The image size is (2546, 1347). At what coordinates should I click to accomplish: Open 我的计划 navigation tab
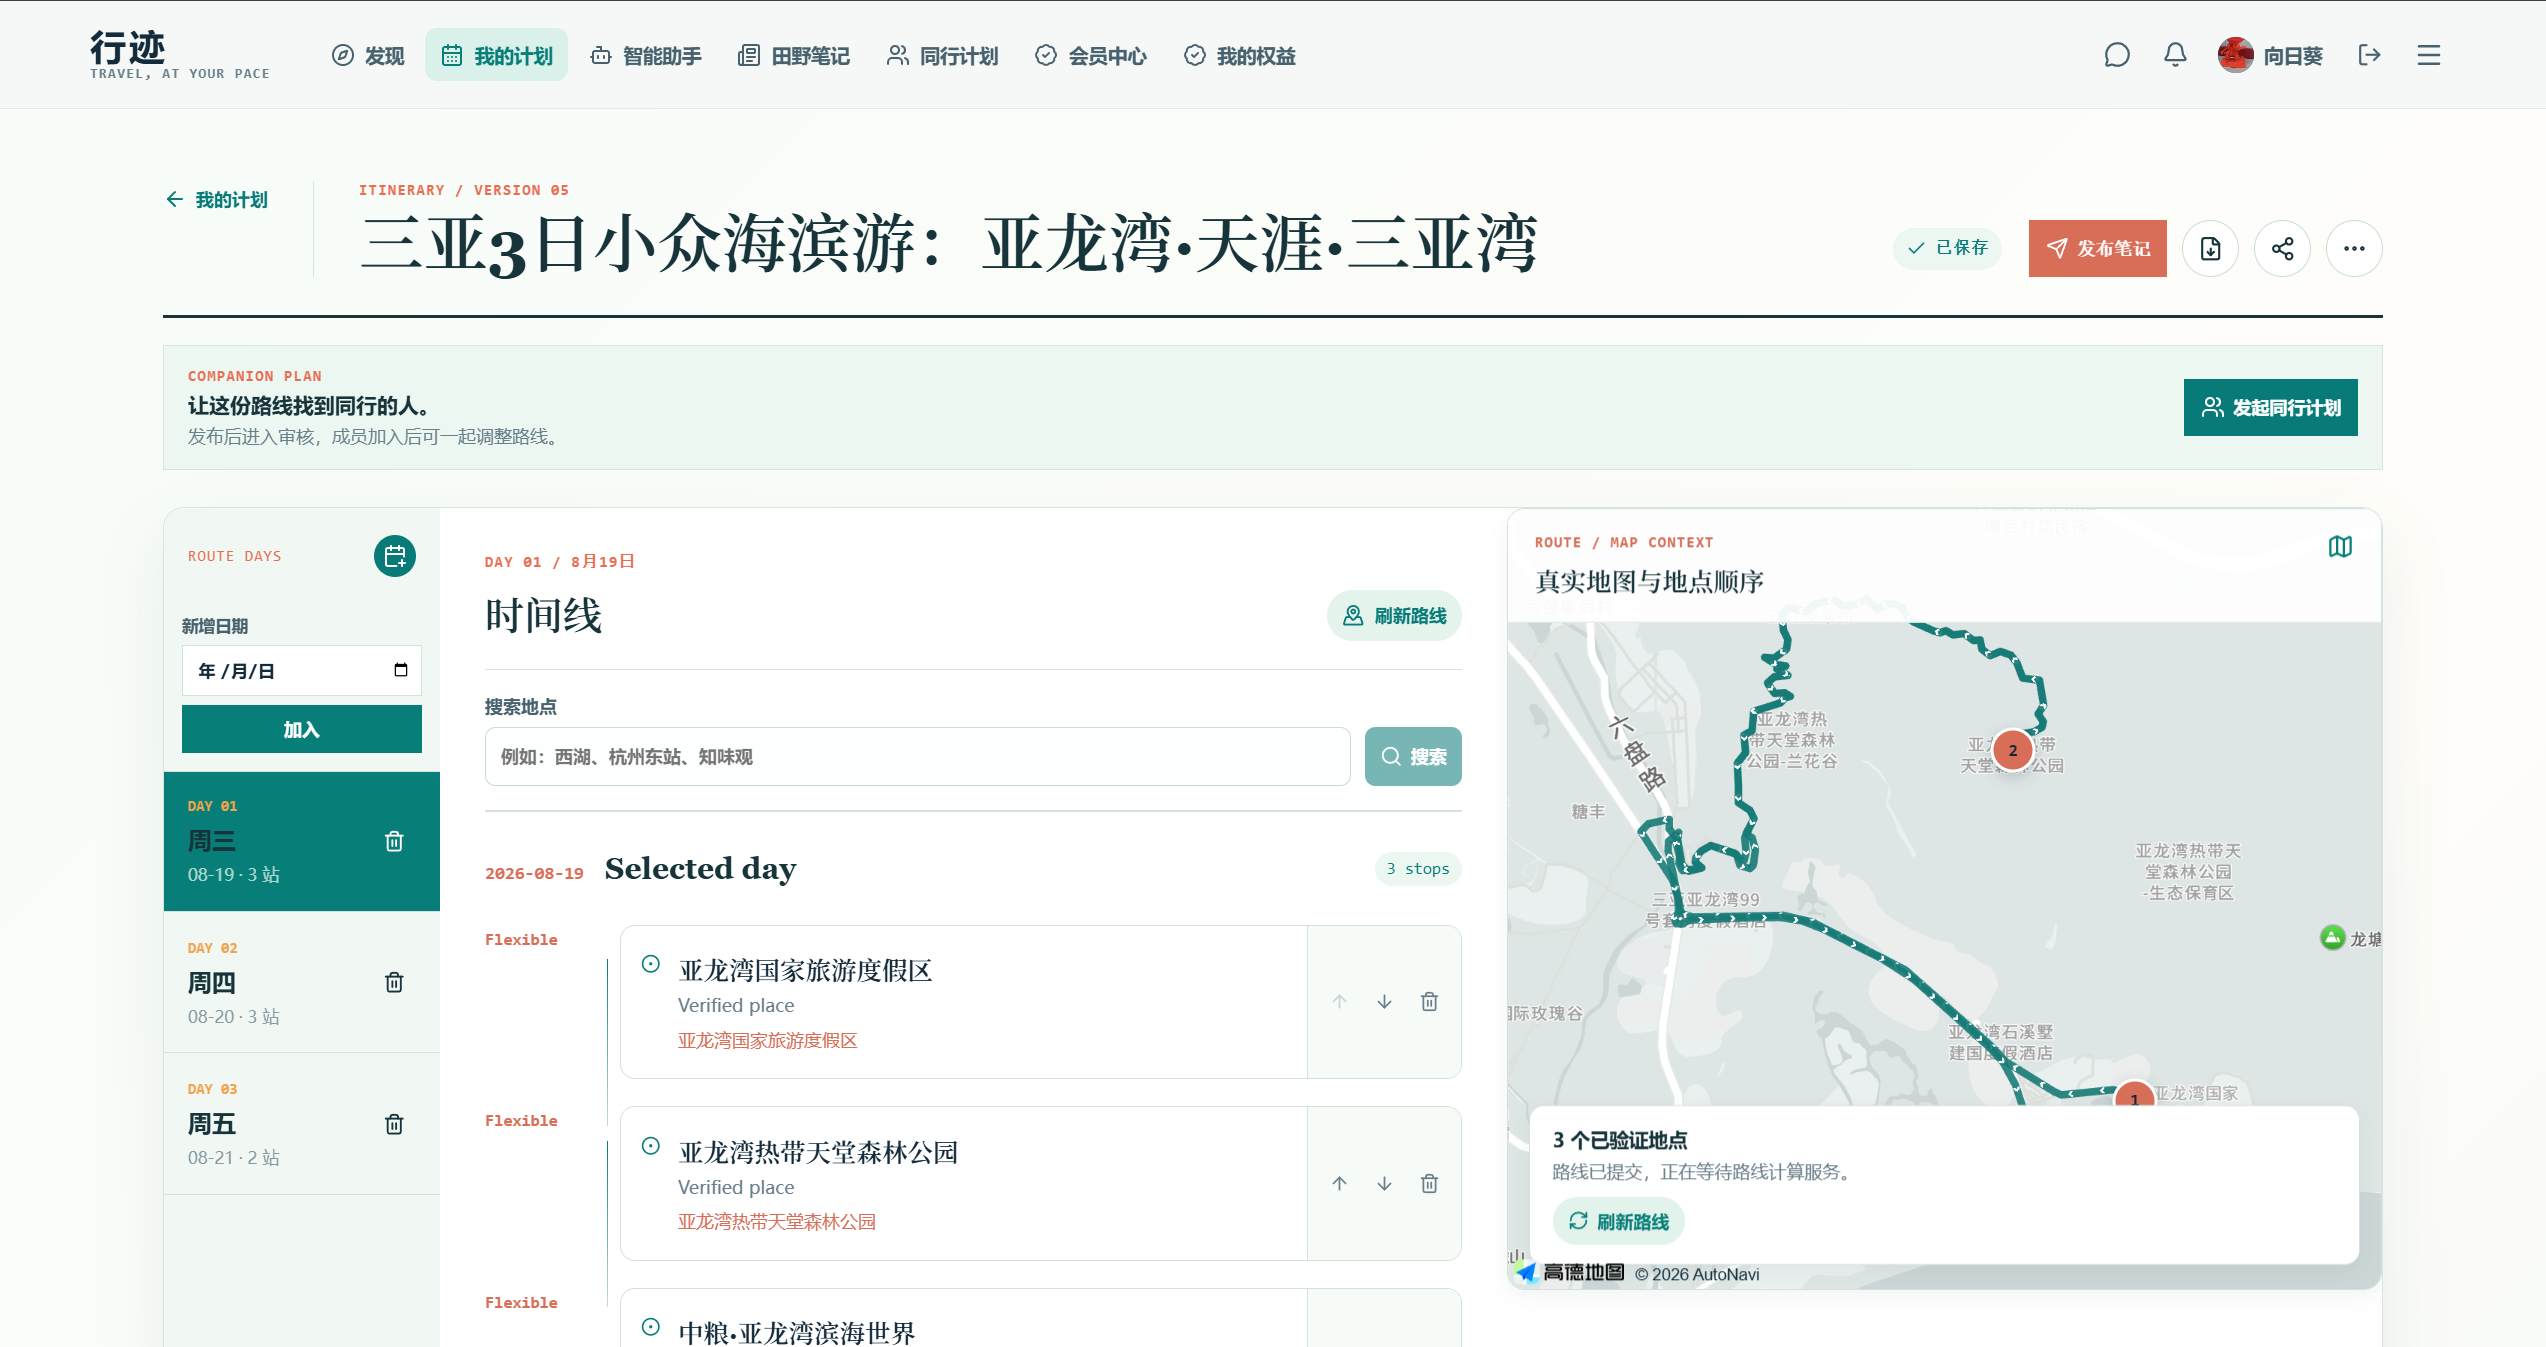pyautogui.click(x=497, y=55)
